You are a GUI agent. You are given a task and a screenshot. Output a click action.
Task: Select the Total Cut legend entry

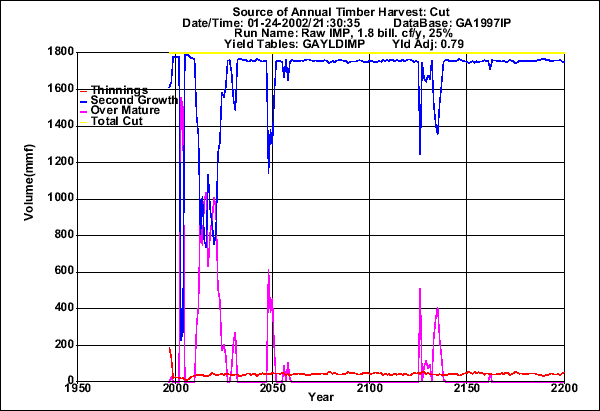point(116,121)
